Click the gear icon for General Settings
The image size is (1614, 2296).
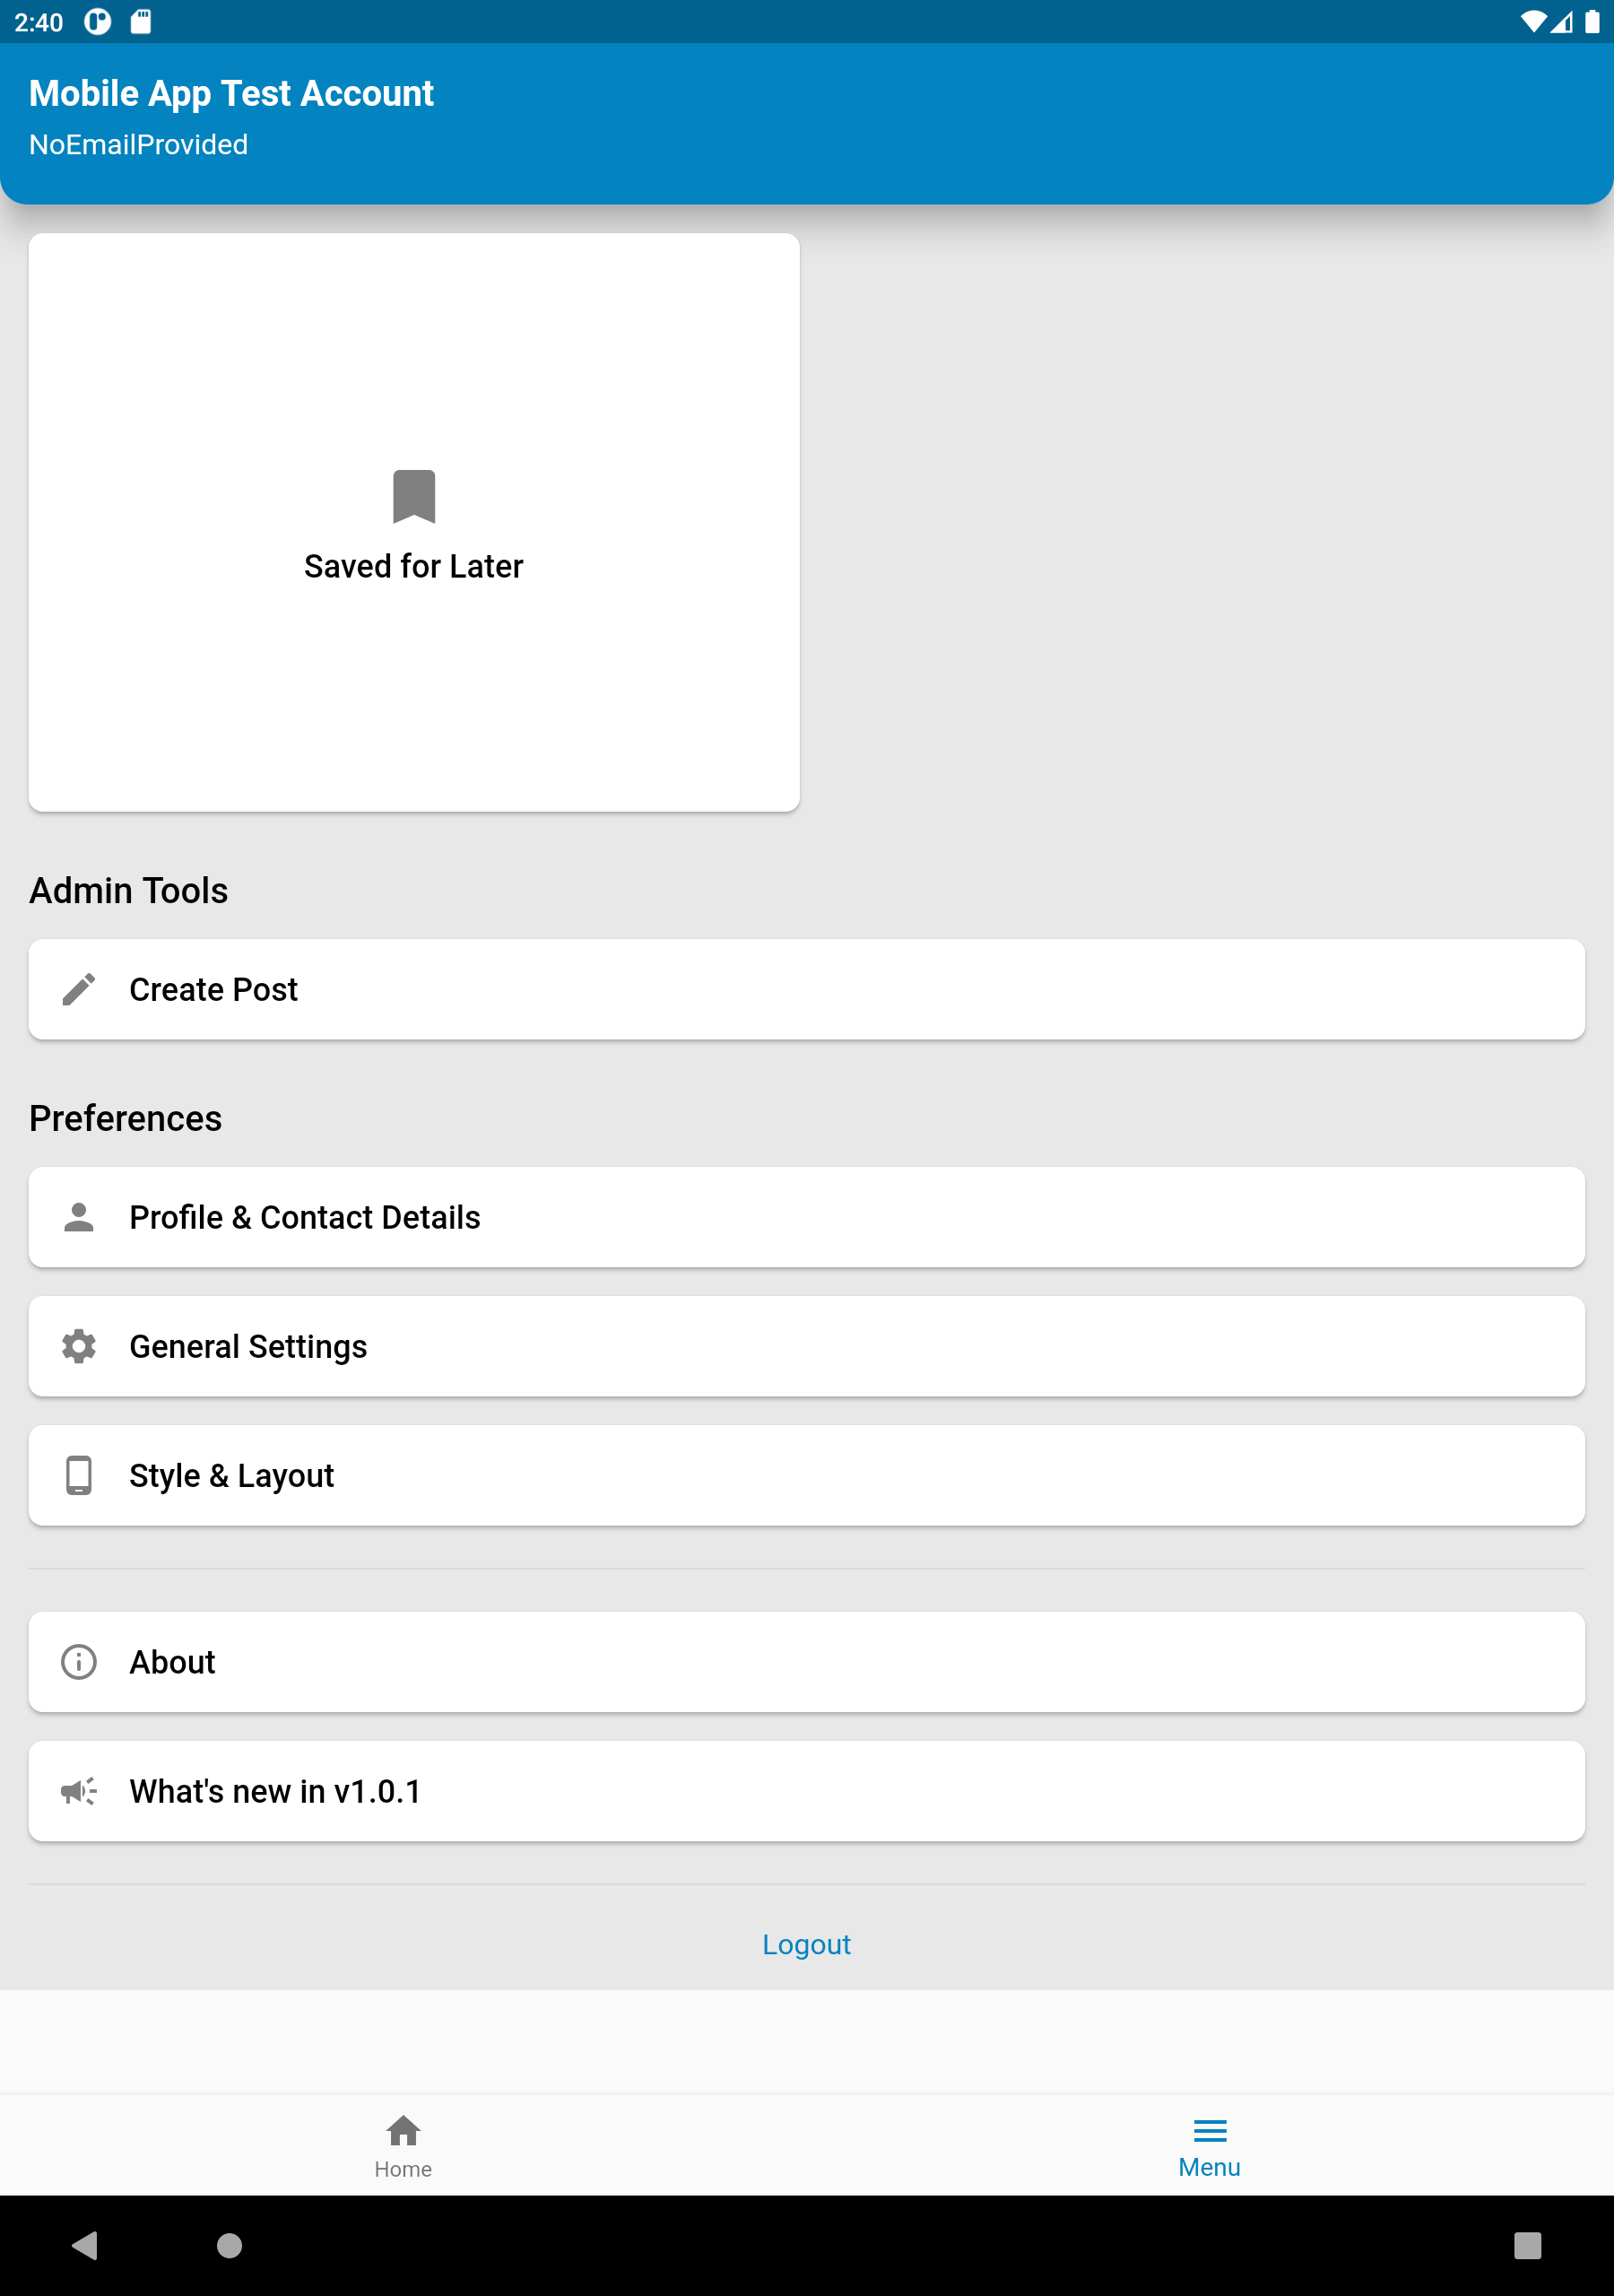79,1346
